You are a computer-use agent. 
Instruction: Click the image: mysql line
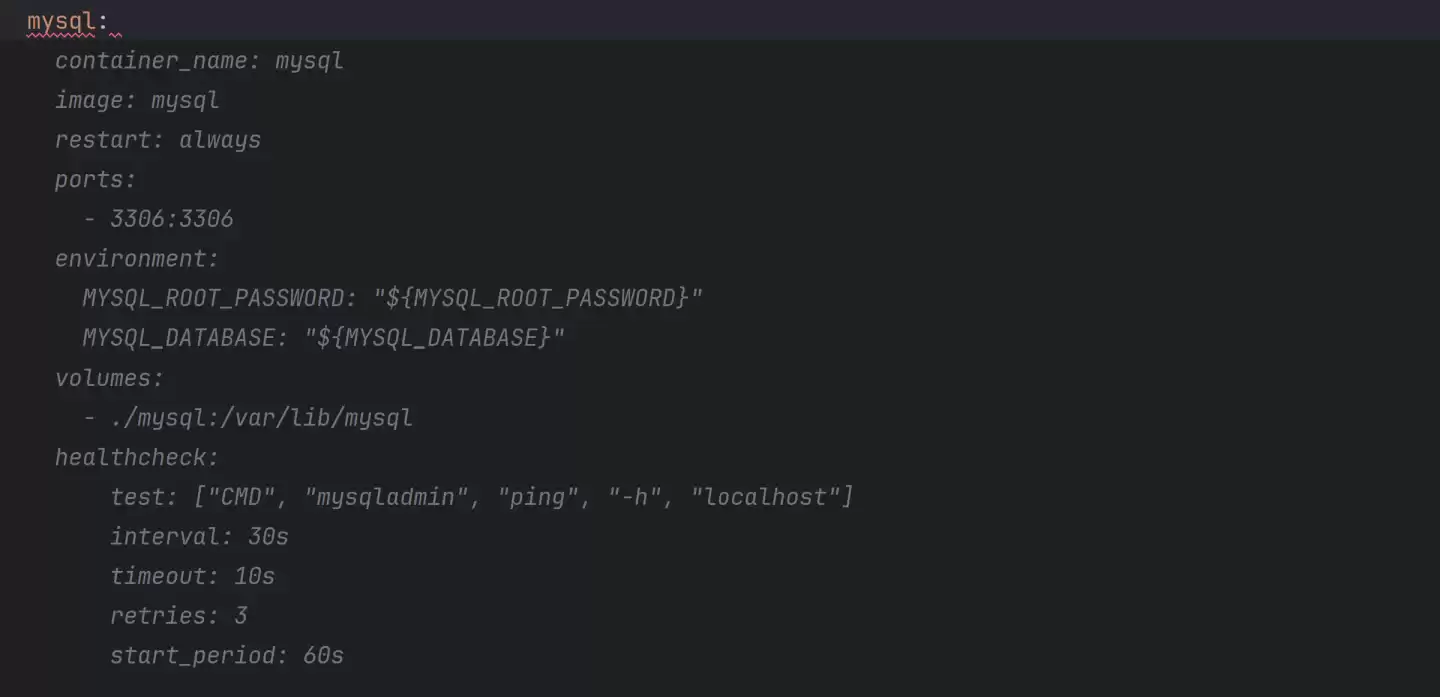coord(137,101)
